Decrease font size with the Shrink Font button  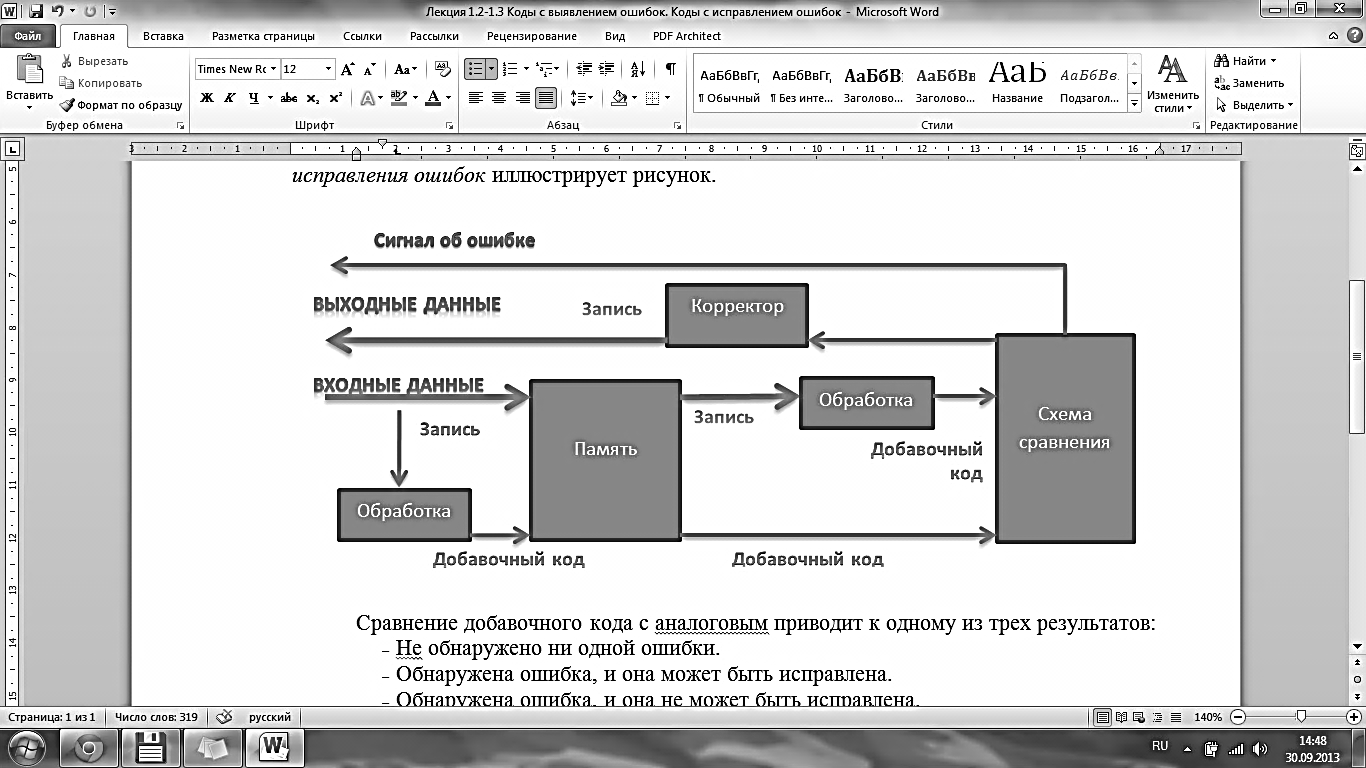369,69
